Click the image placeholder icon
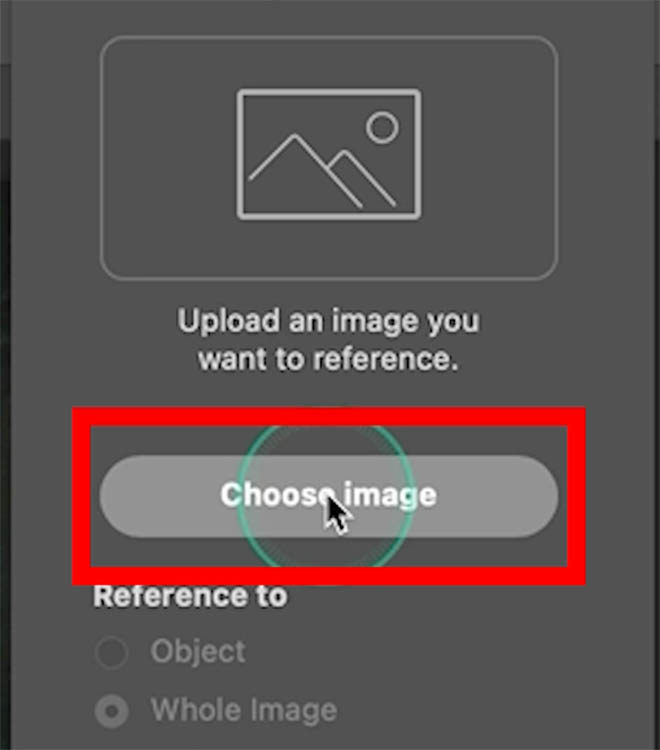This screenshot has width=660, height=750. [x=329, y=154]
